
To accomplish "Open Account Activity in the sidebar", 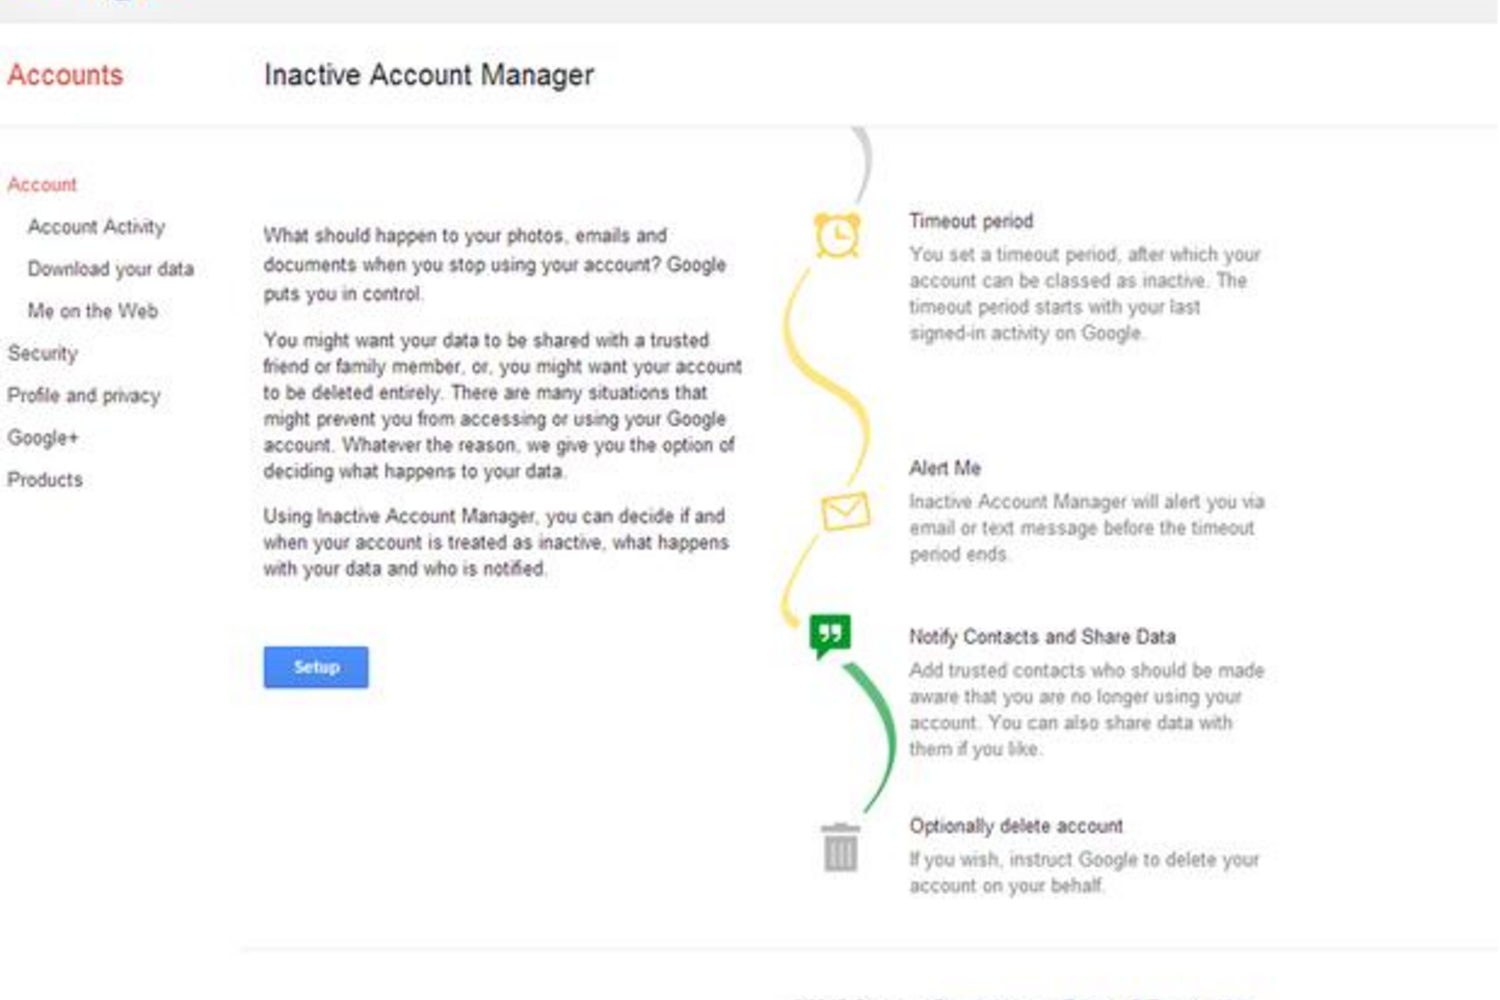I will click(96, 227).
